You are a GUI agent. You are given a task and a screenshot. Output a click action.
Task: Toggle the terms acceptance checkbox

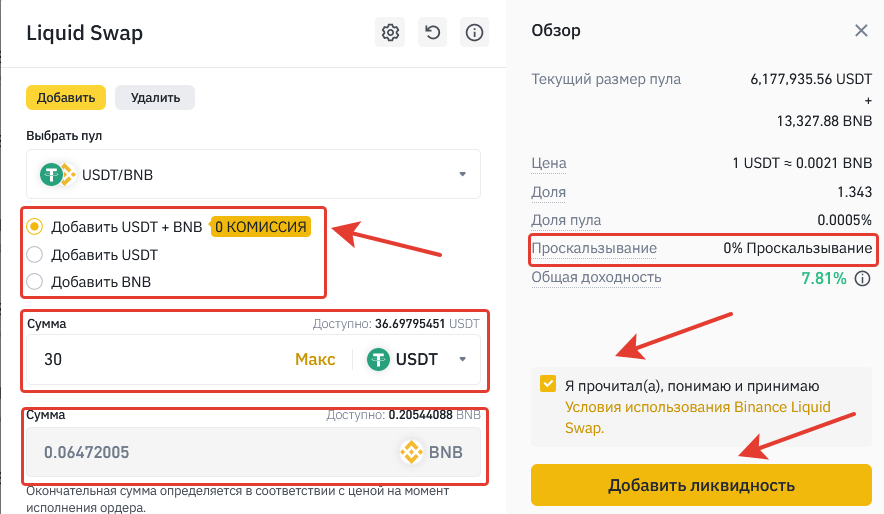548,384
